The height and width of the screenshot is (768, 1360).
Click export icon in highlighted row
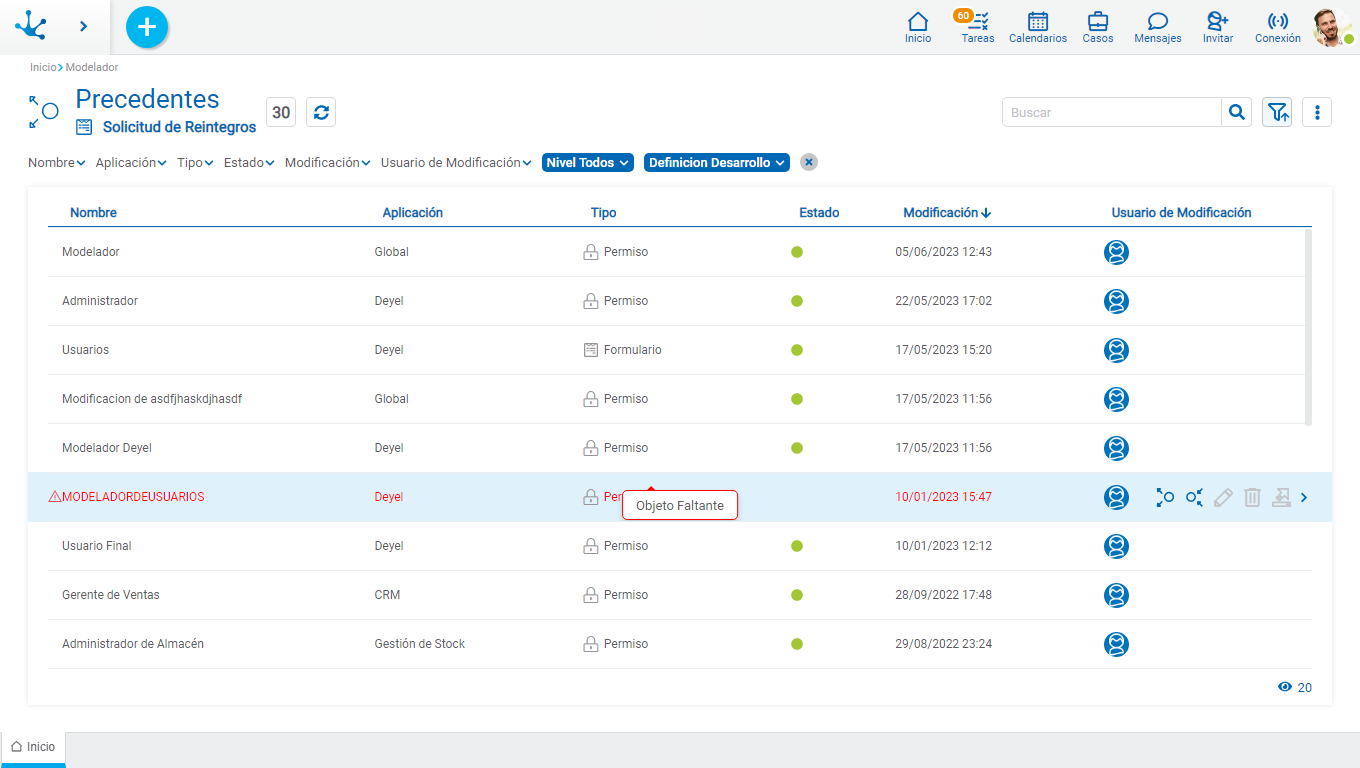point(1281,497)
